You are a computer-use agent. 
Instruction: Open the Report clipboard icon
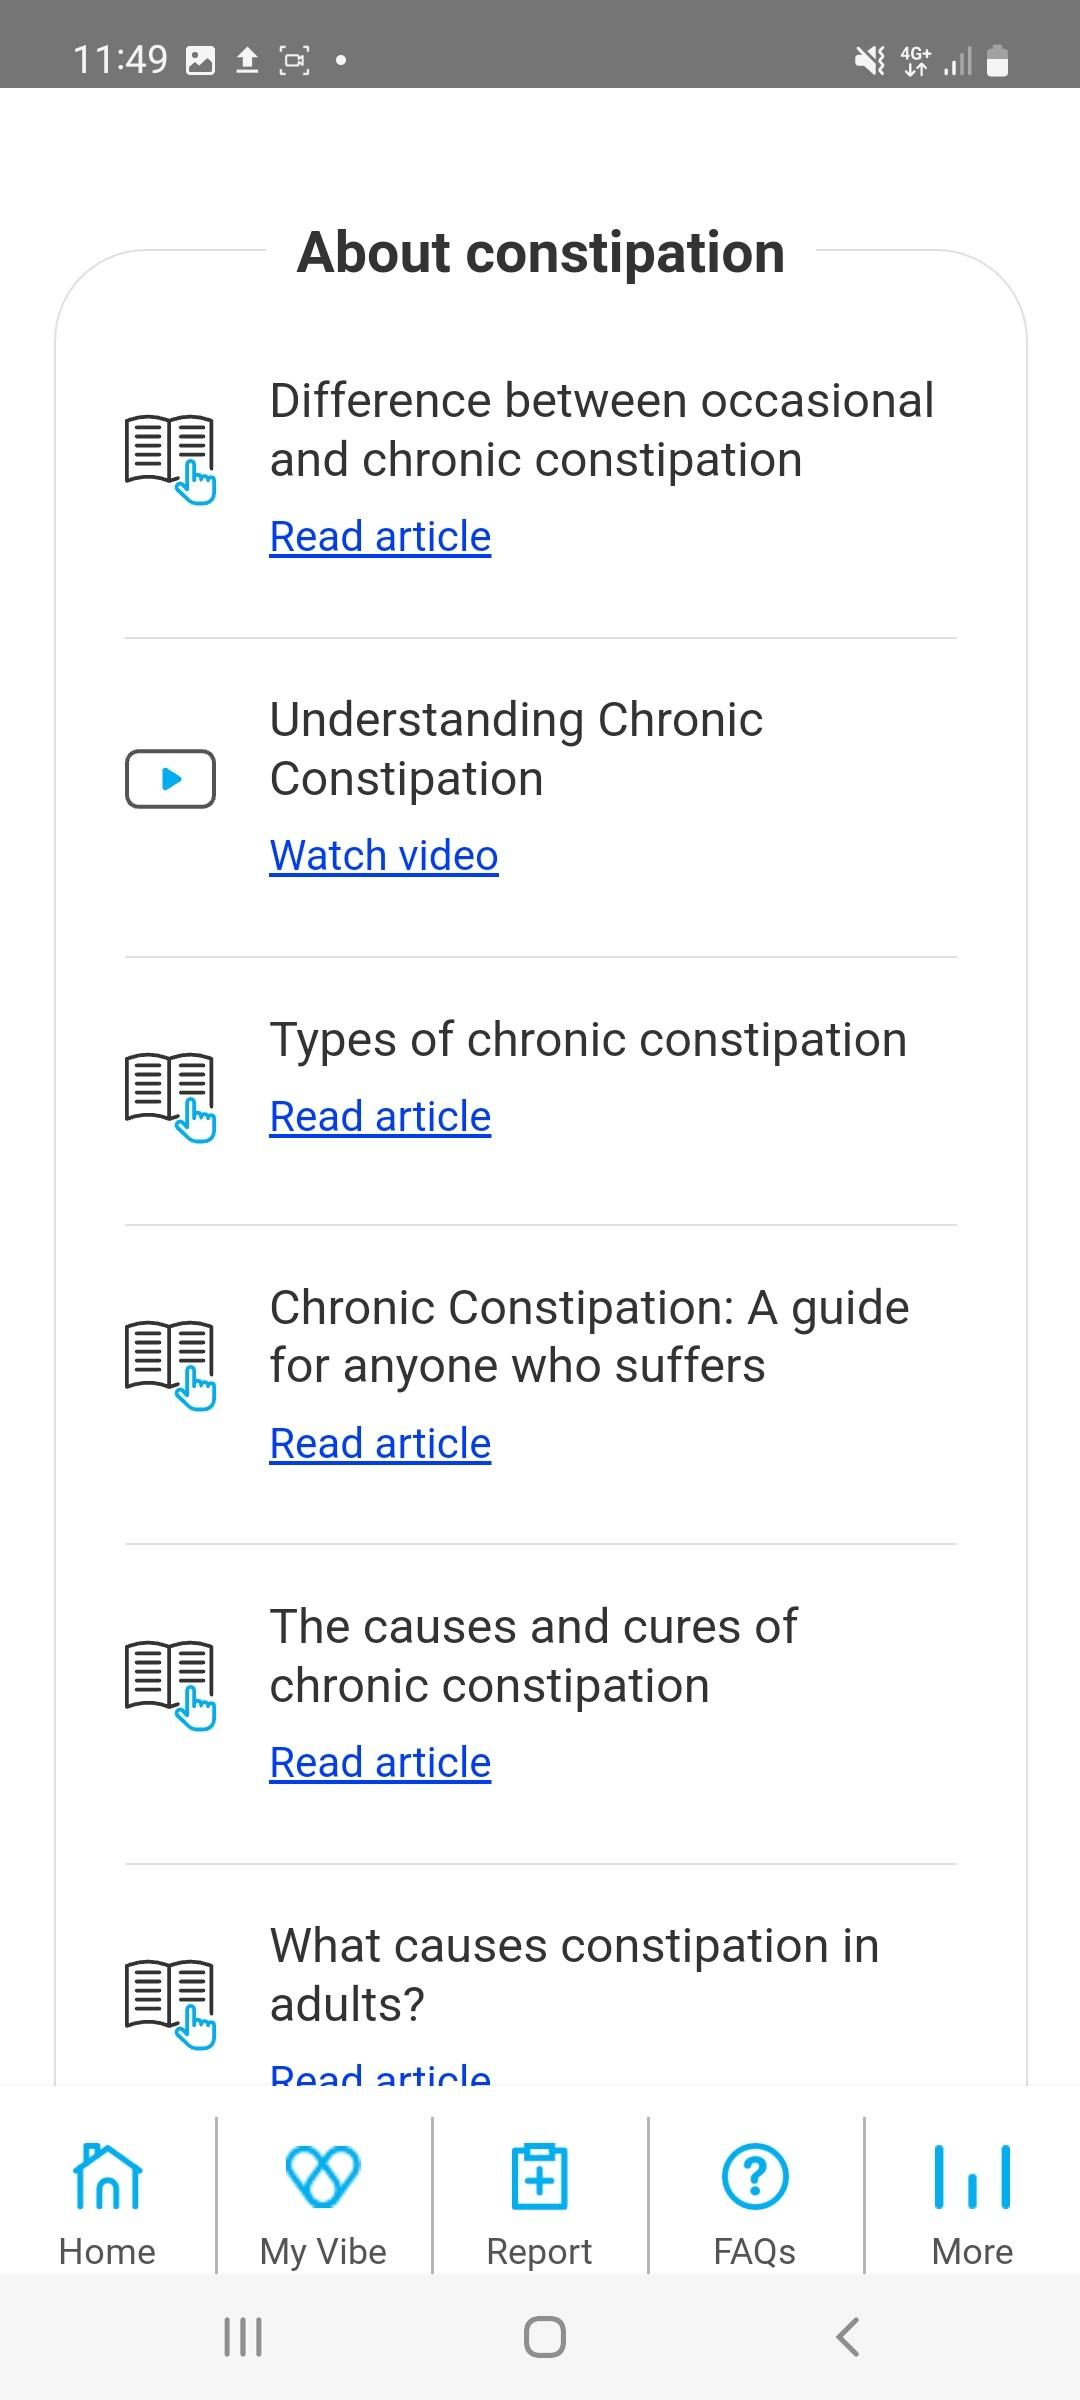point(539,2176)
